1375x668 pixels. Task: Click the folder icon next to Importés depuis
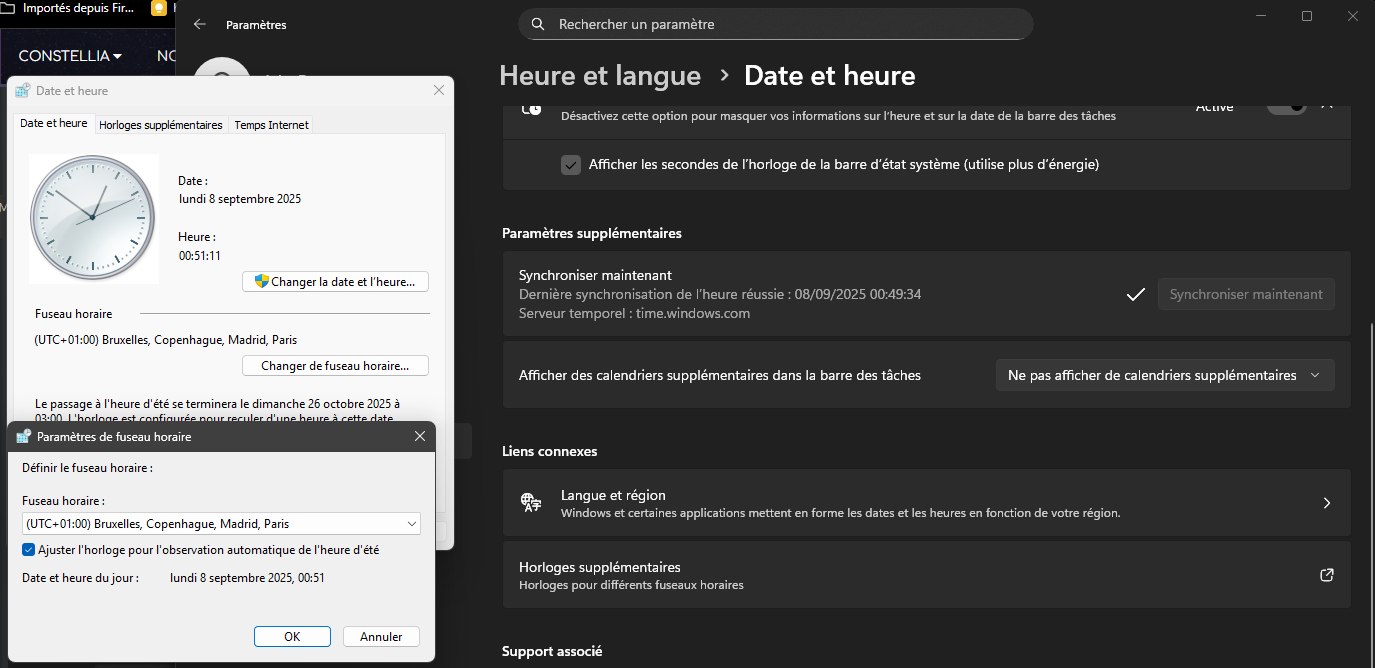coord(9,9)
